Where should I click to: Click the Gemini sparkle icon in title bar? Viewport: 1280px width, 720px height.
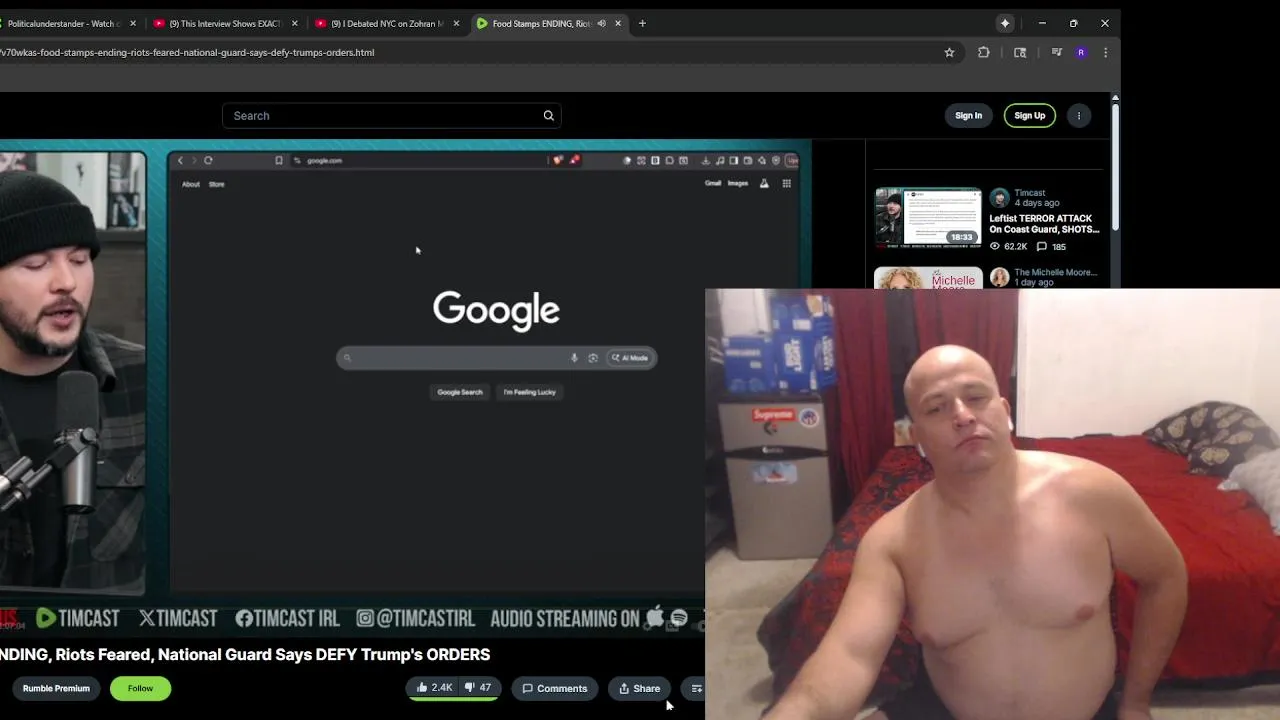click(x=1005, y=23)
